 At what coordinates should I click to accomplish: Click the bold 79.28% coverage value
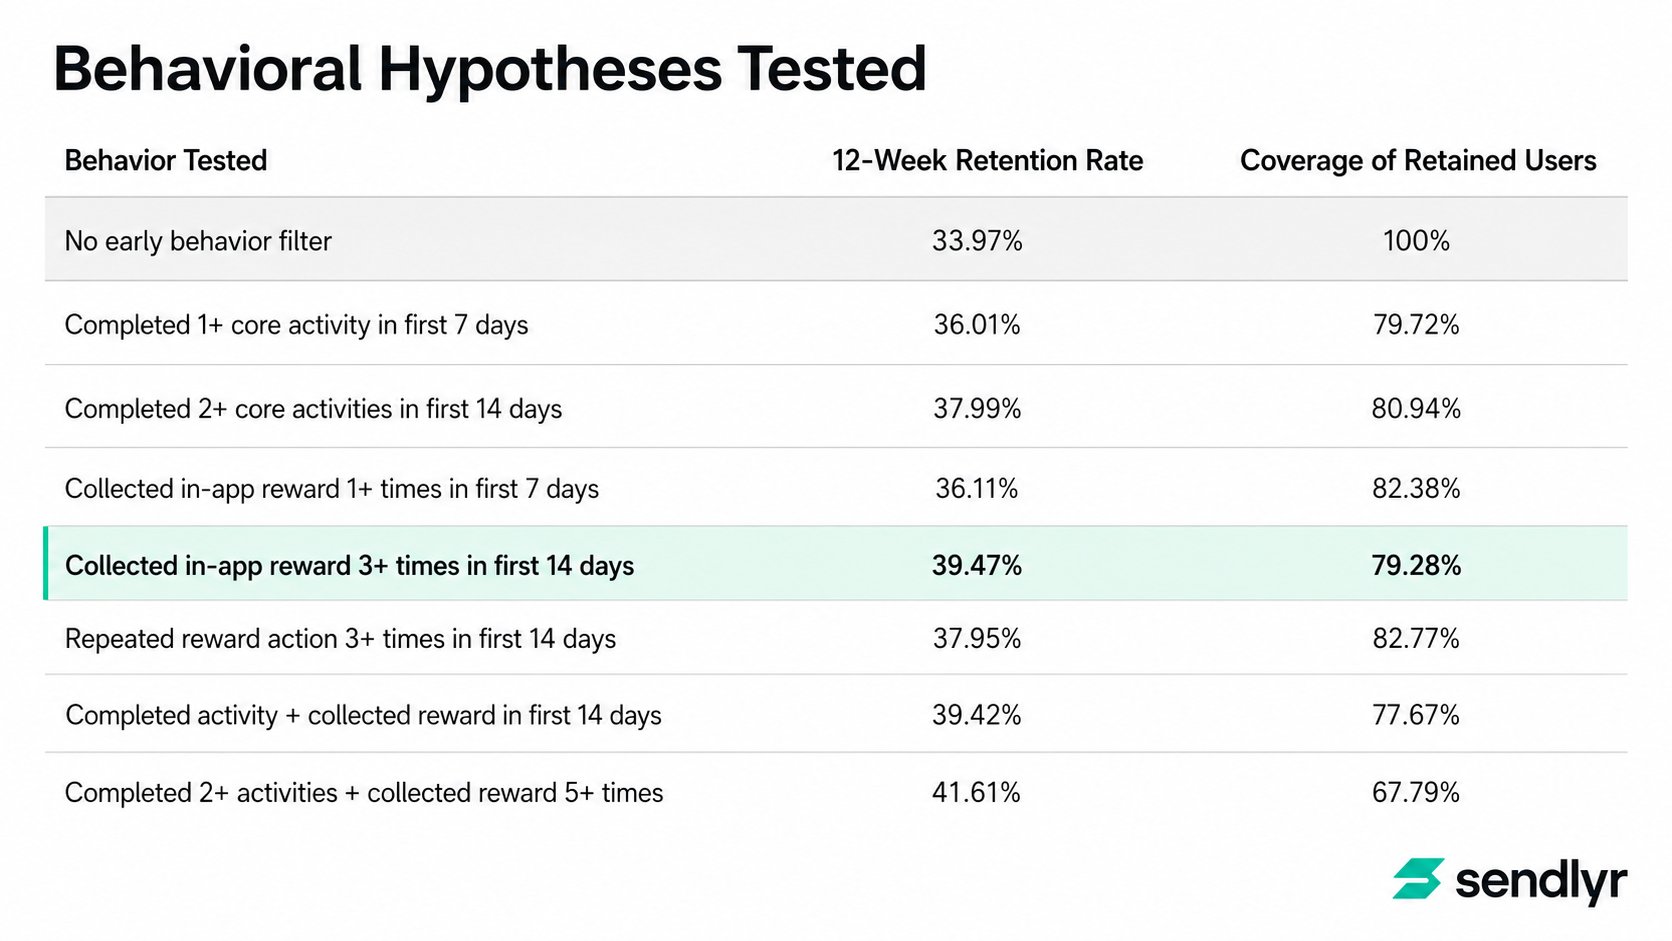point(1416,566)
